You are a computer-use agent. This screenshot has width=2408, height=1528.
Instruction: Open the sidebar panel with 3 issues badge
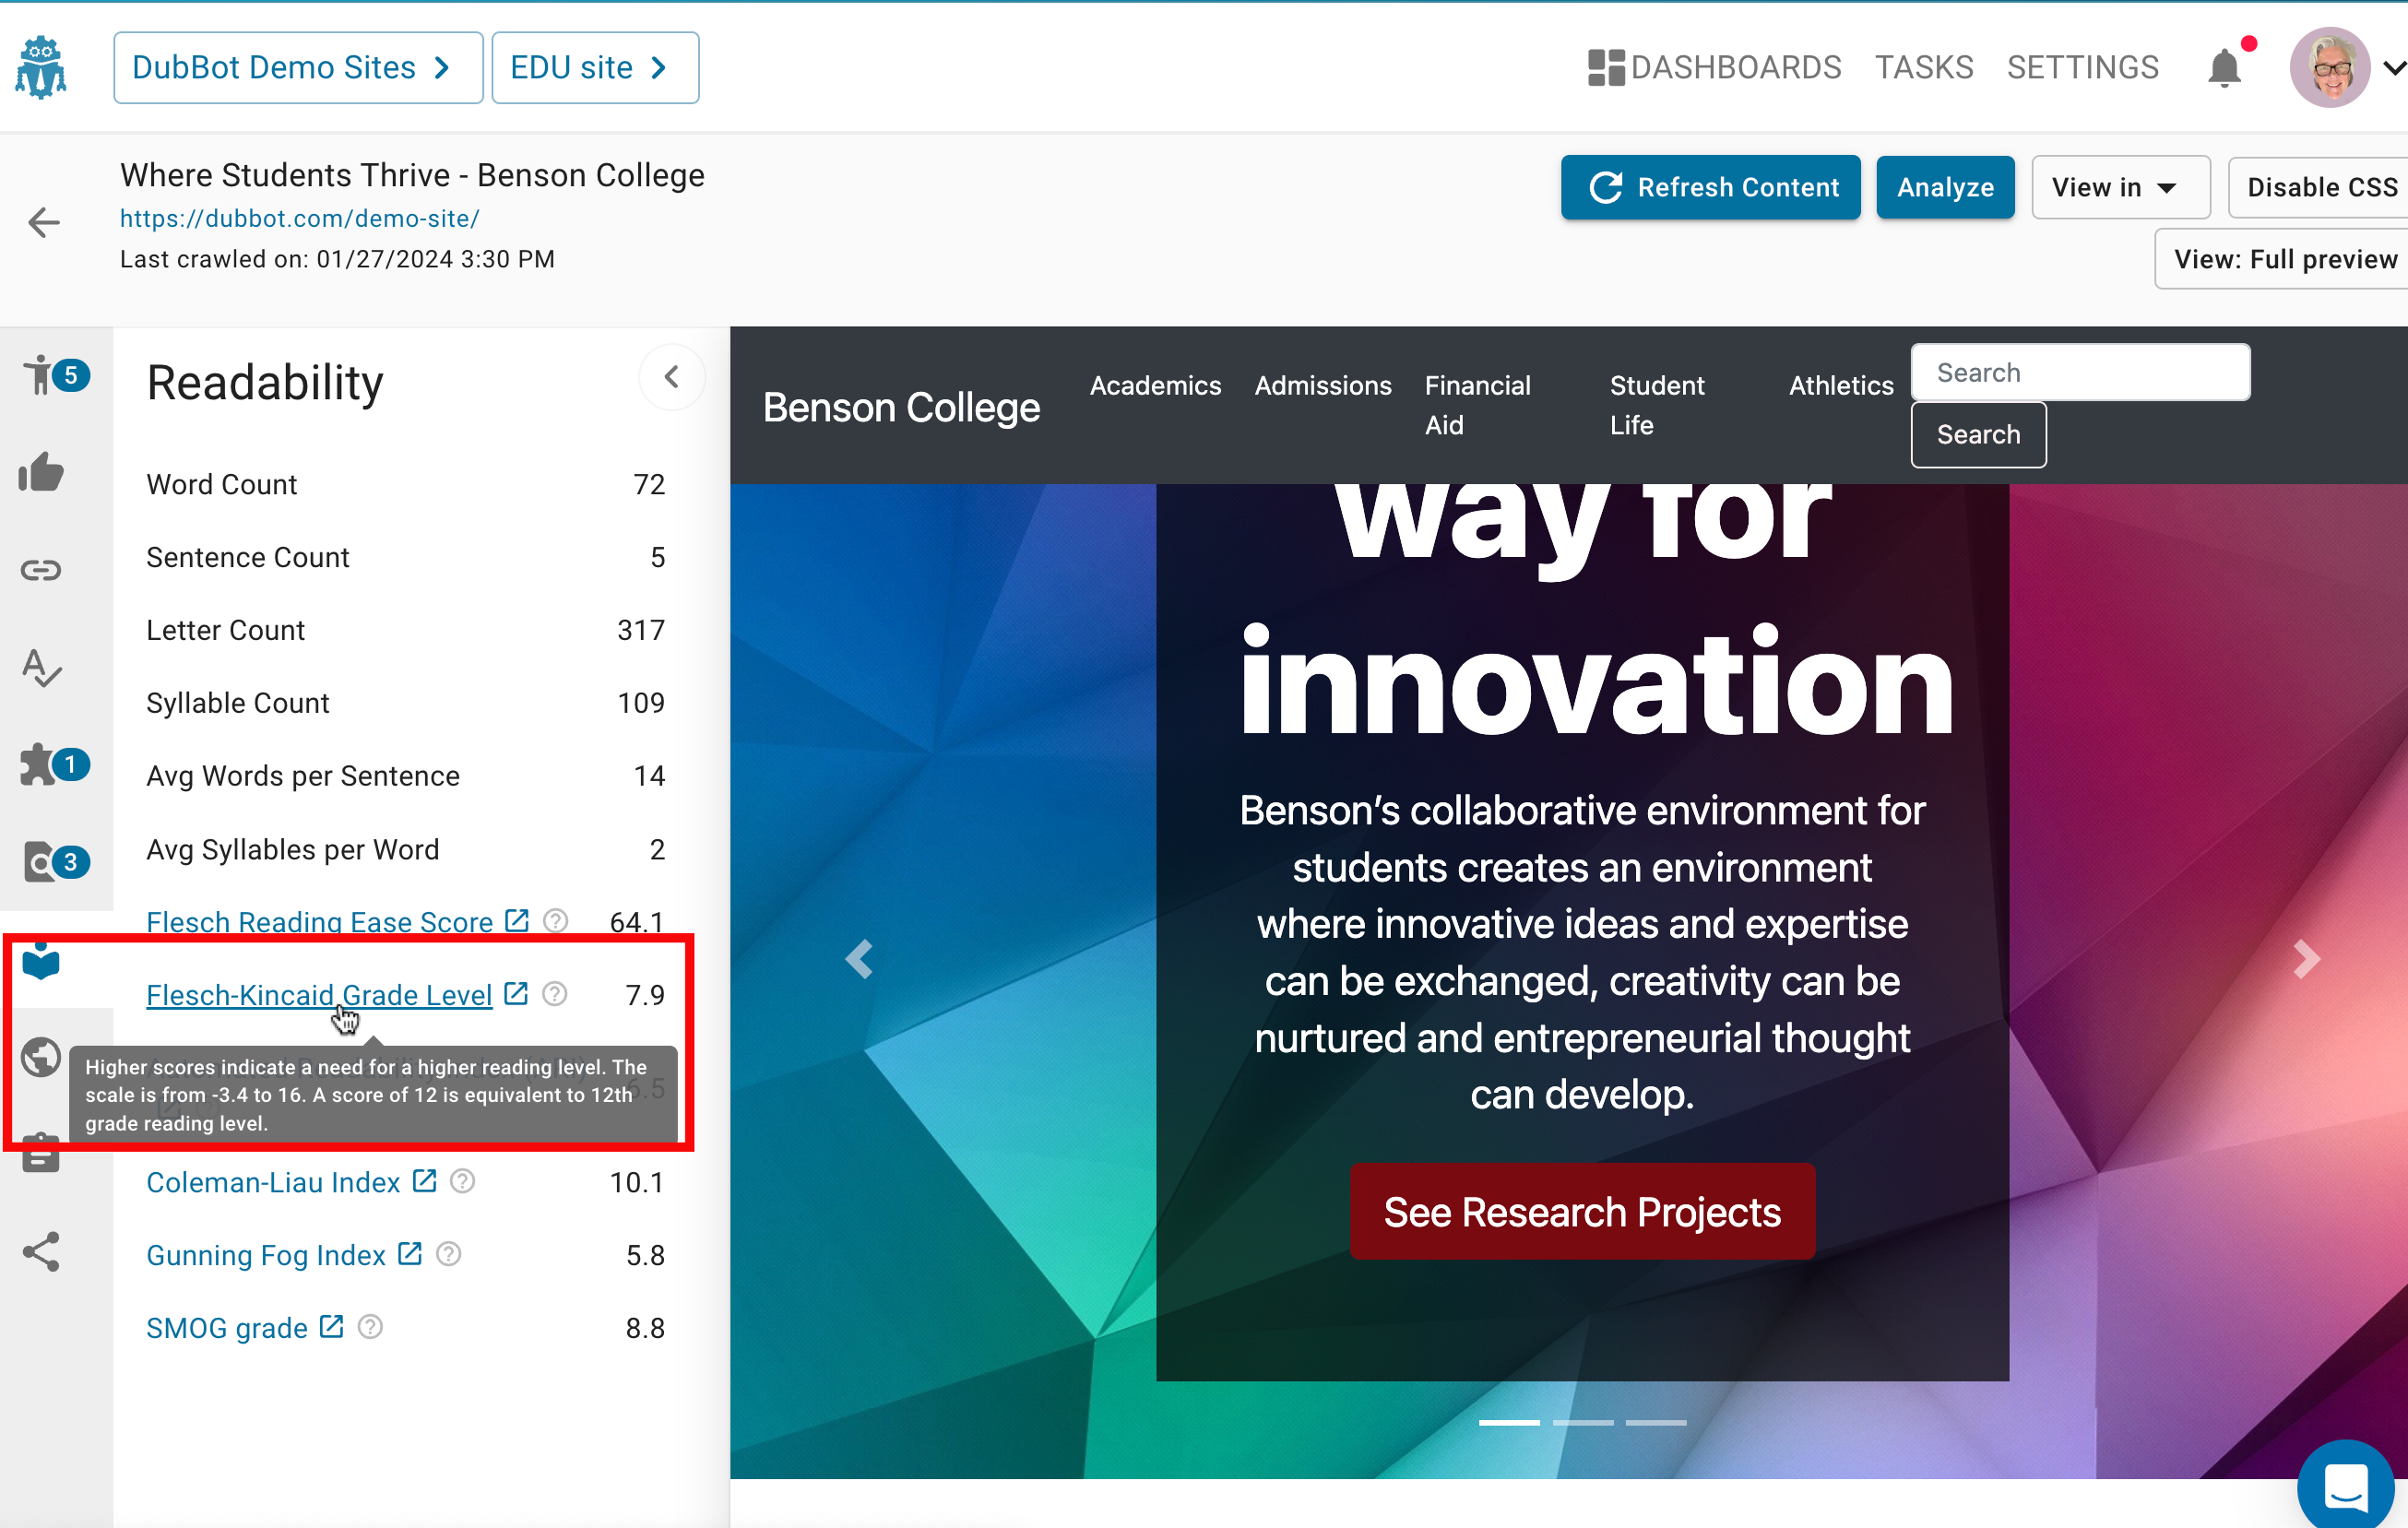[41, 862]
